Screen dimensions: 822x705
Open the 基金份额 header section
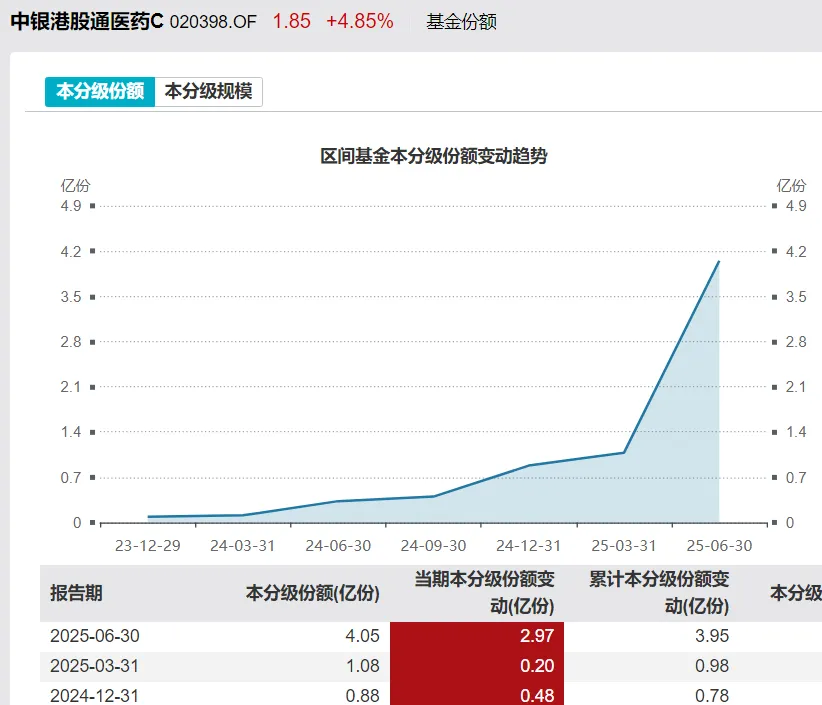[x=461, y=21]
